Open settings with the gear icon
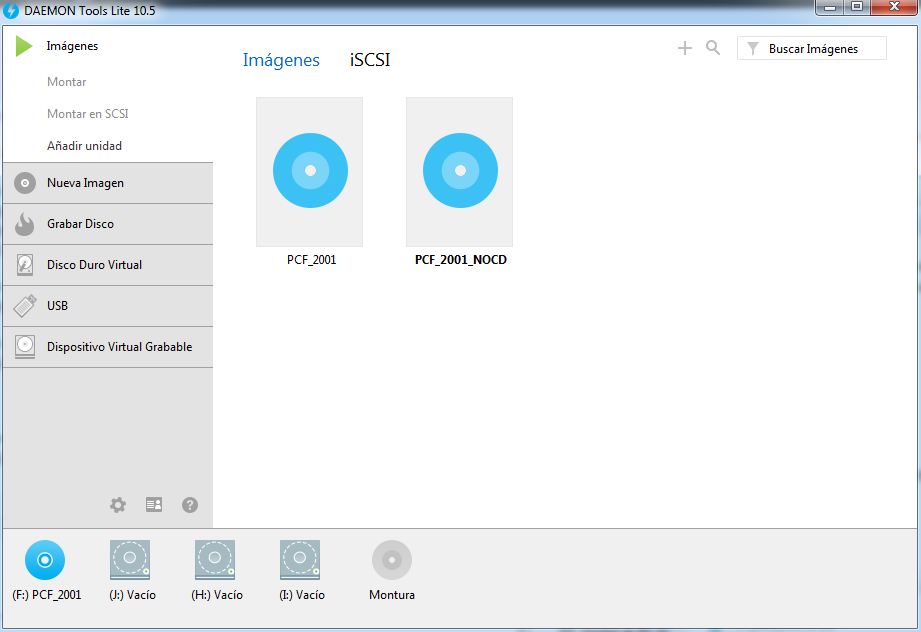This screenshot has width=921, height=632. coord(118,505)
